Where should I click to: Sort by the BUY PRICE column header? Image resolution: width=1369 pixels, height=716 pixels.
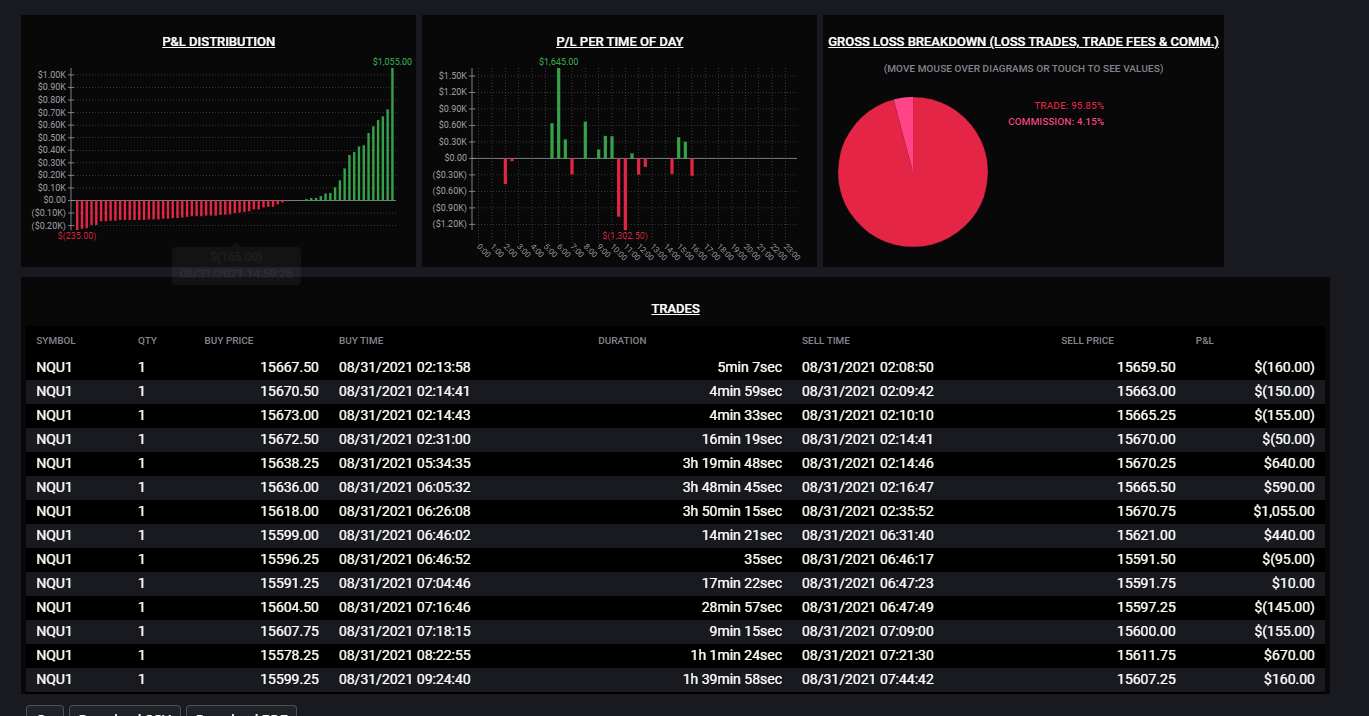pos(229,341)
